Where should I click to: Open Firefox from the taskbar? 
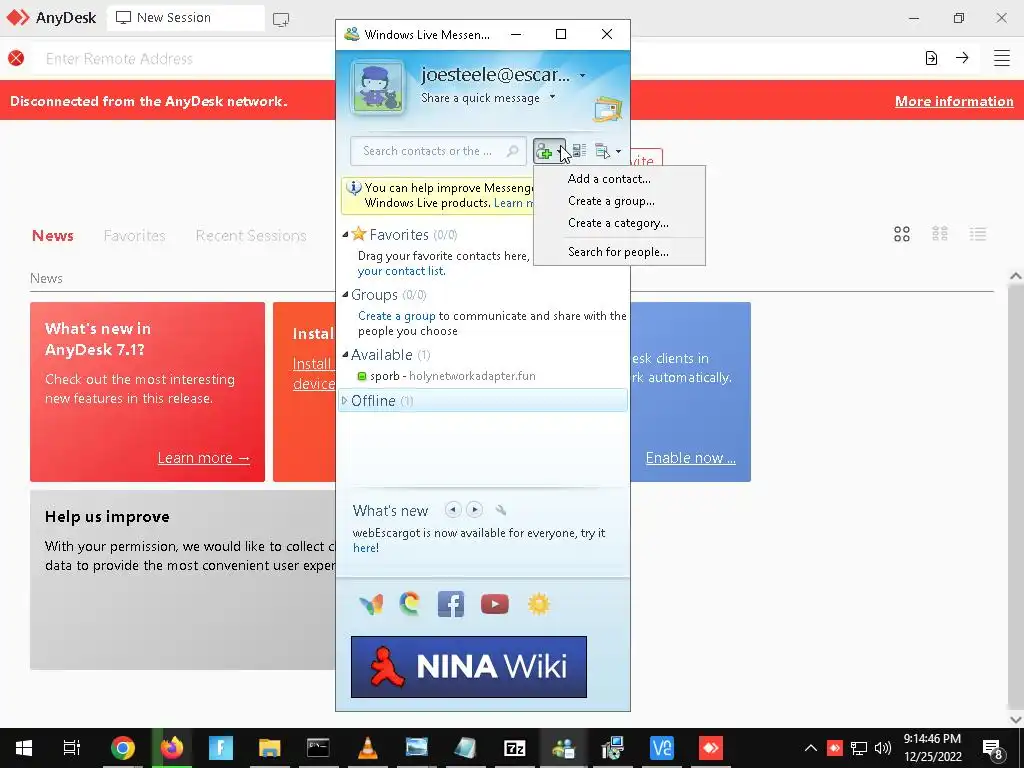[x=172, y=748]
